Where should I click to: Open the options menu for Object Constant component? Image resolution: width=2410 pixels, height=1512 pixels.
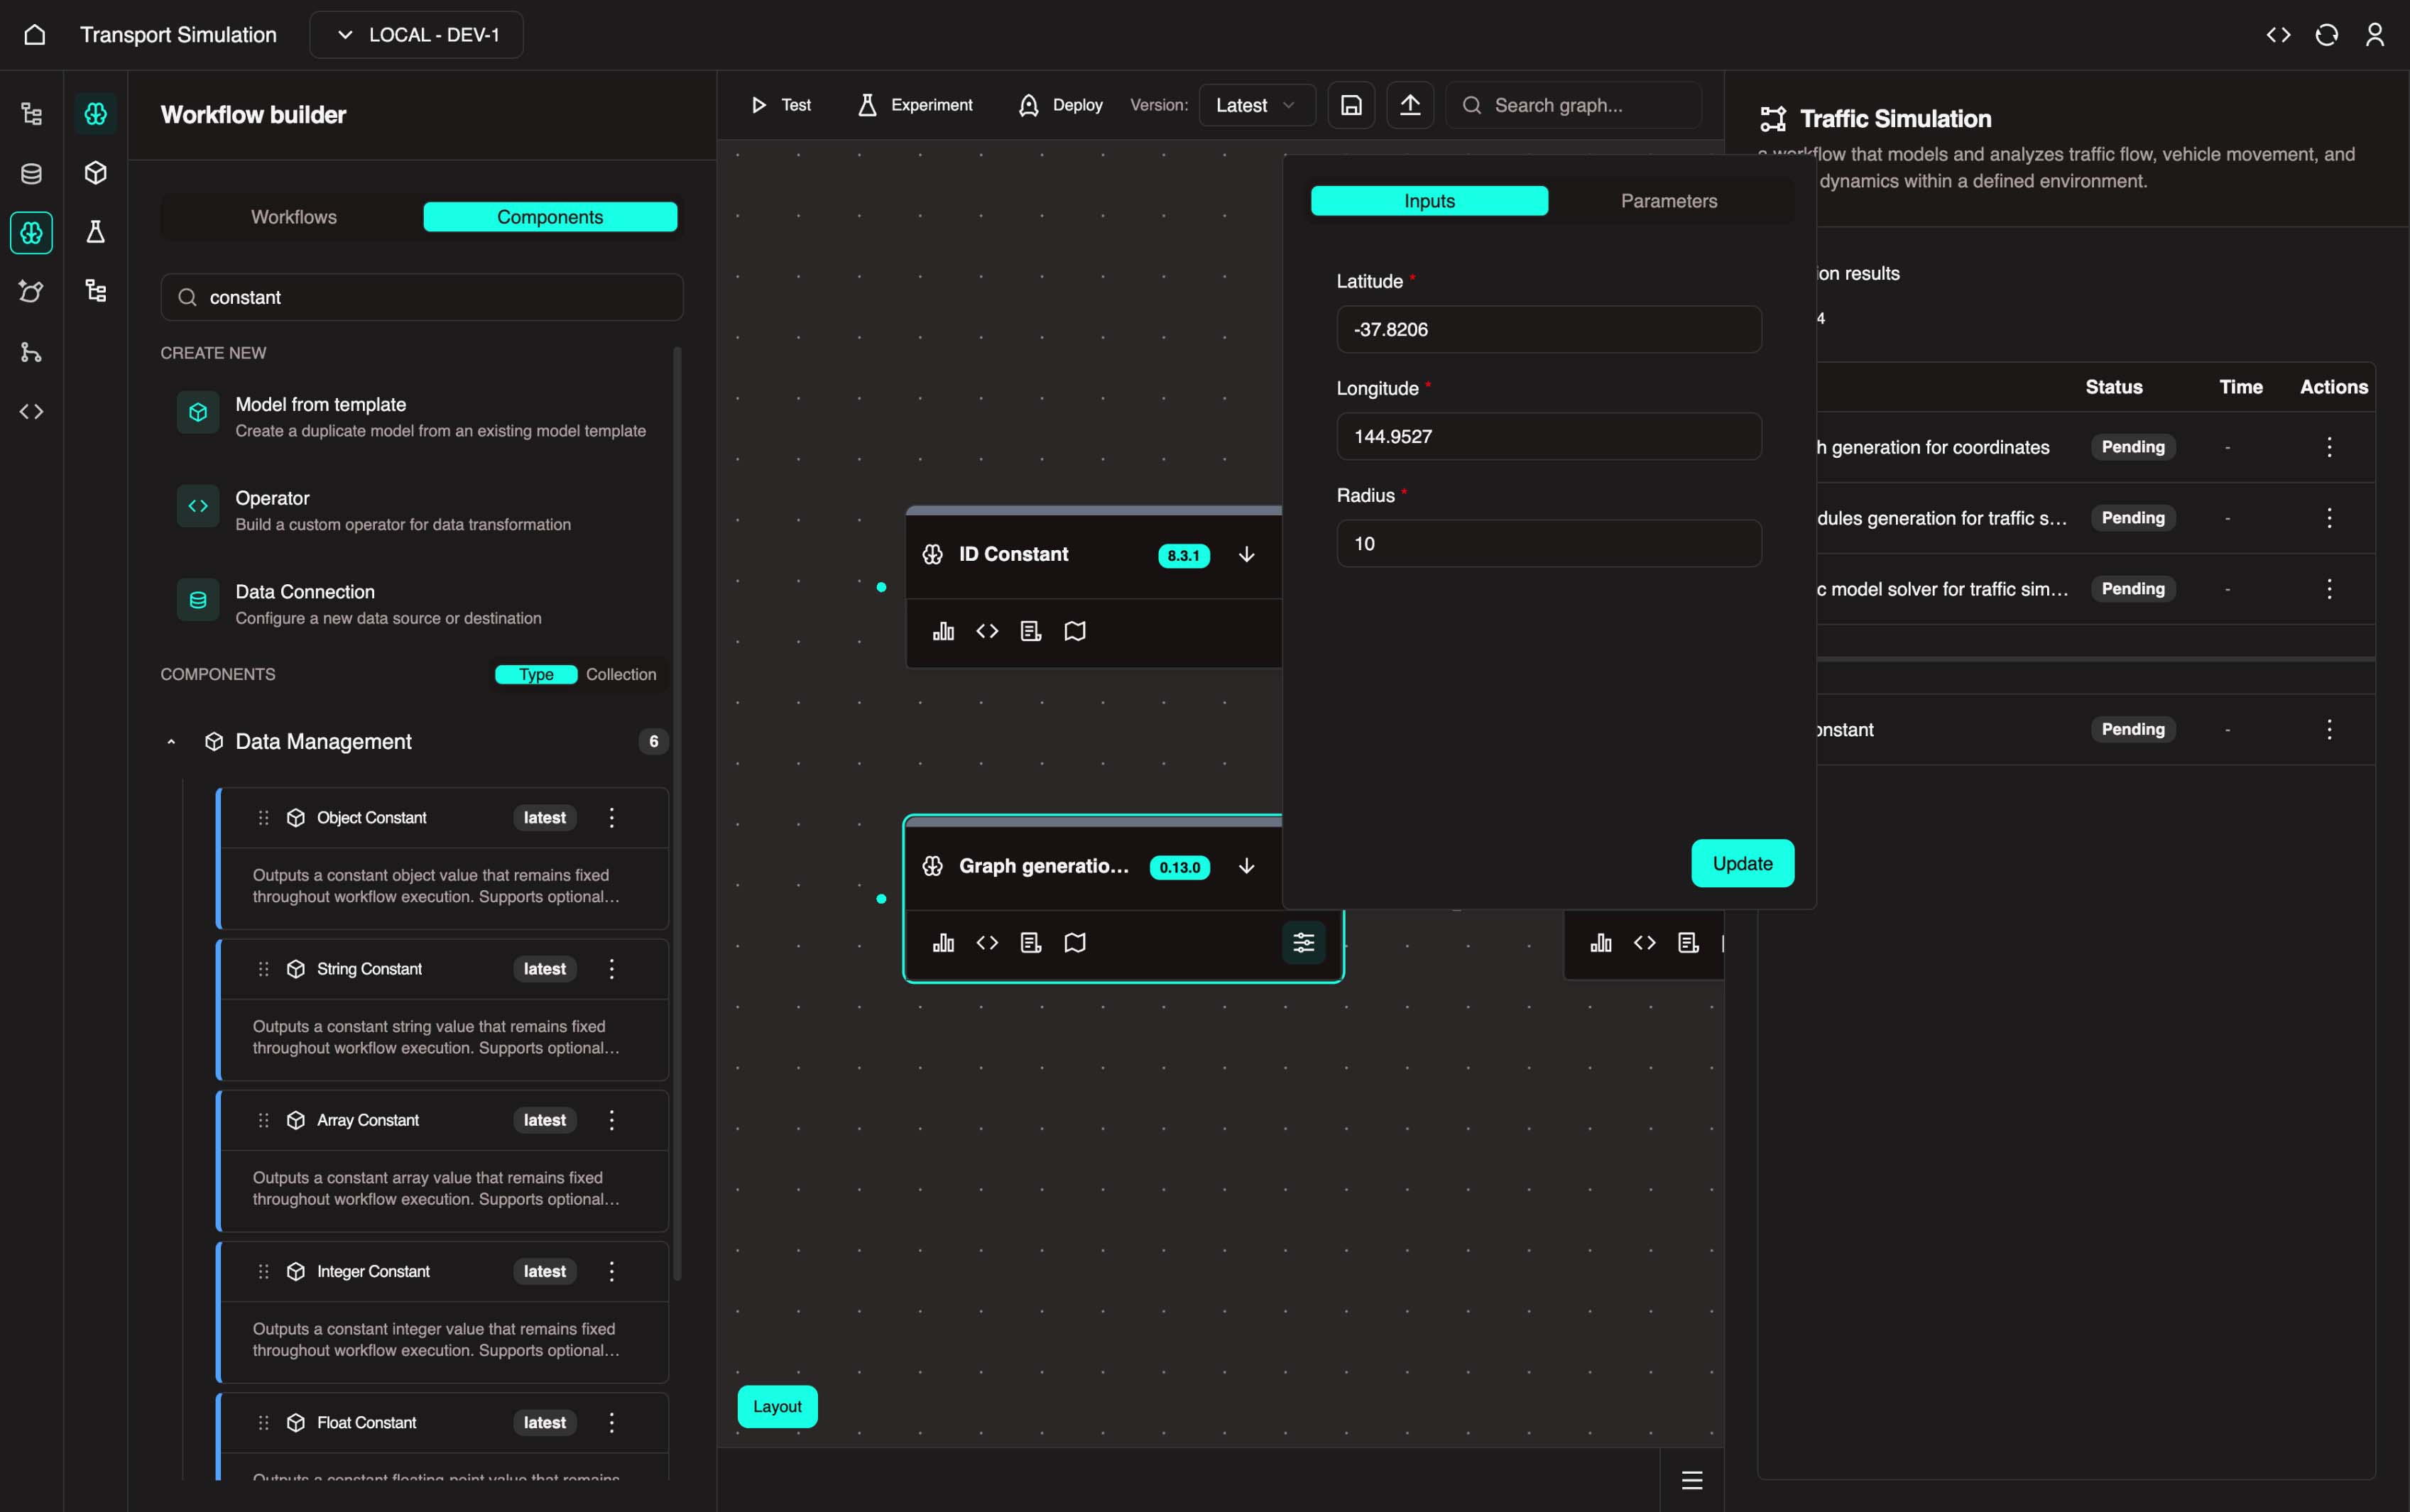[x=612, y=818]
